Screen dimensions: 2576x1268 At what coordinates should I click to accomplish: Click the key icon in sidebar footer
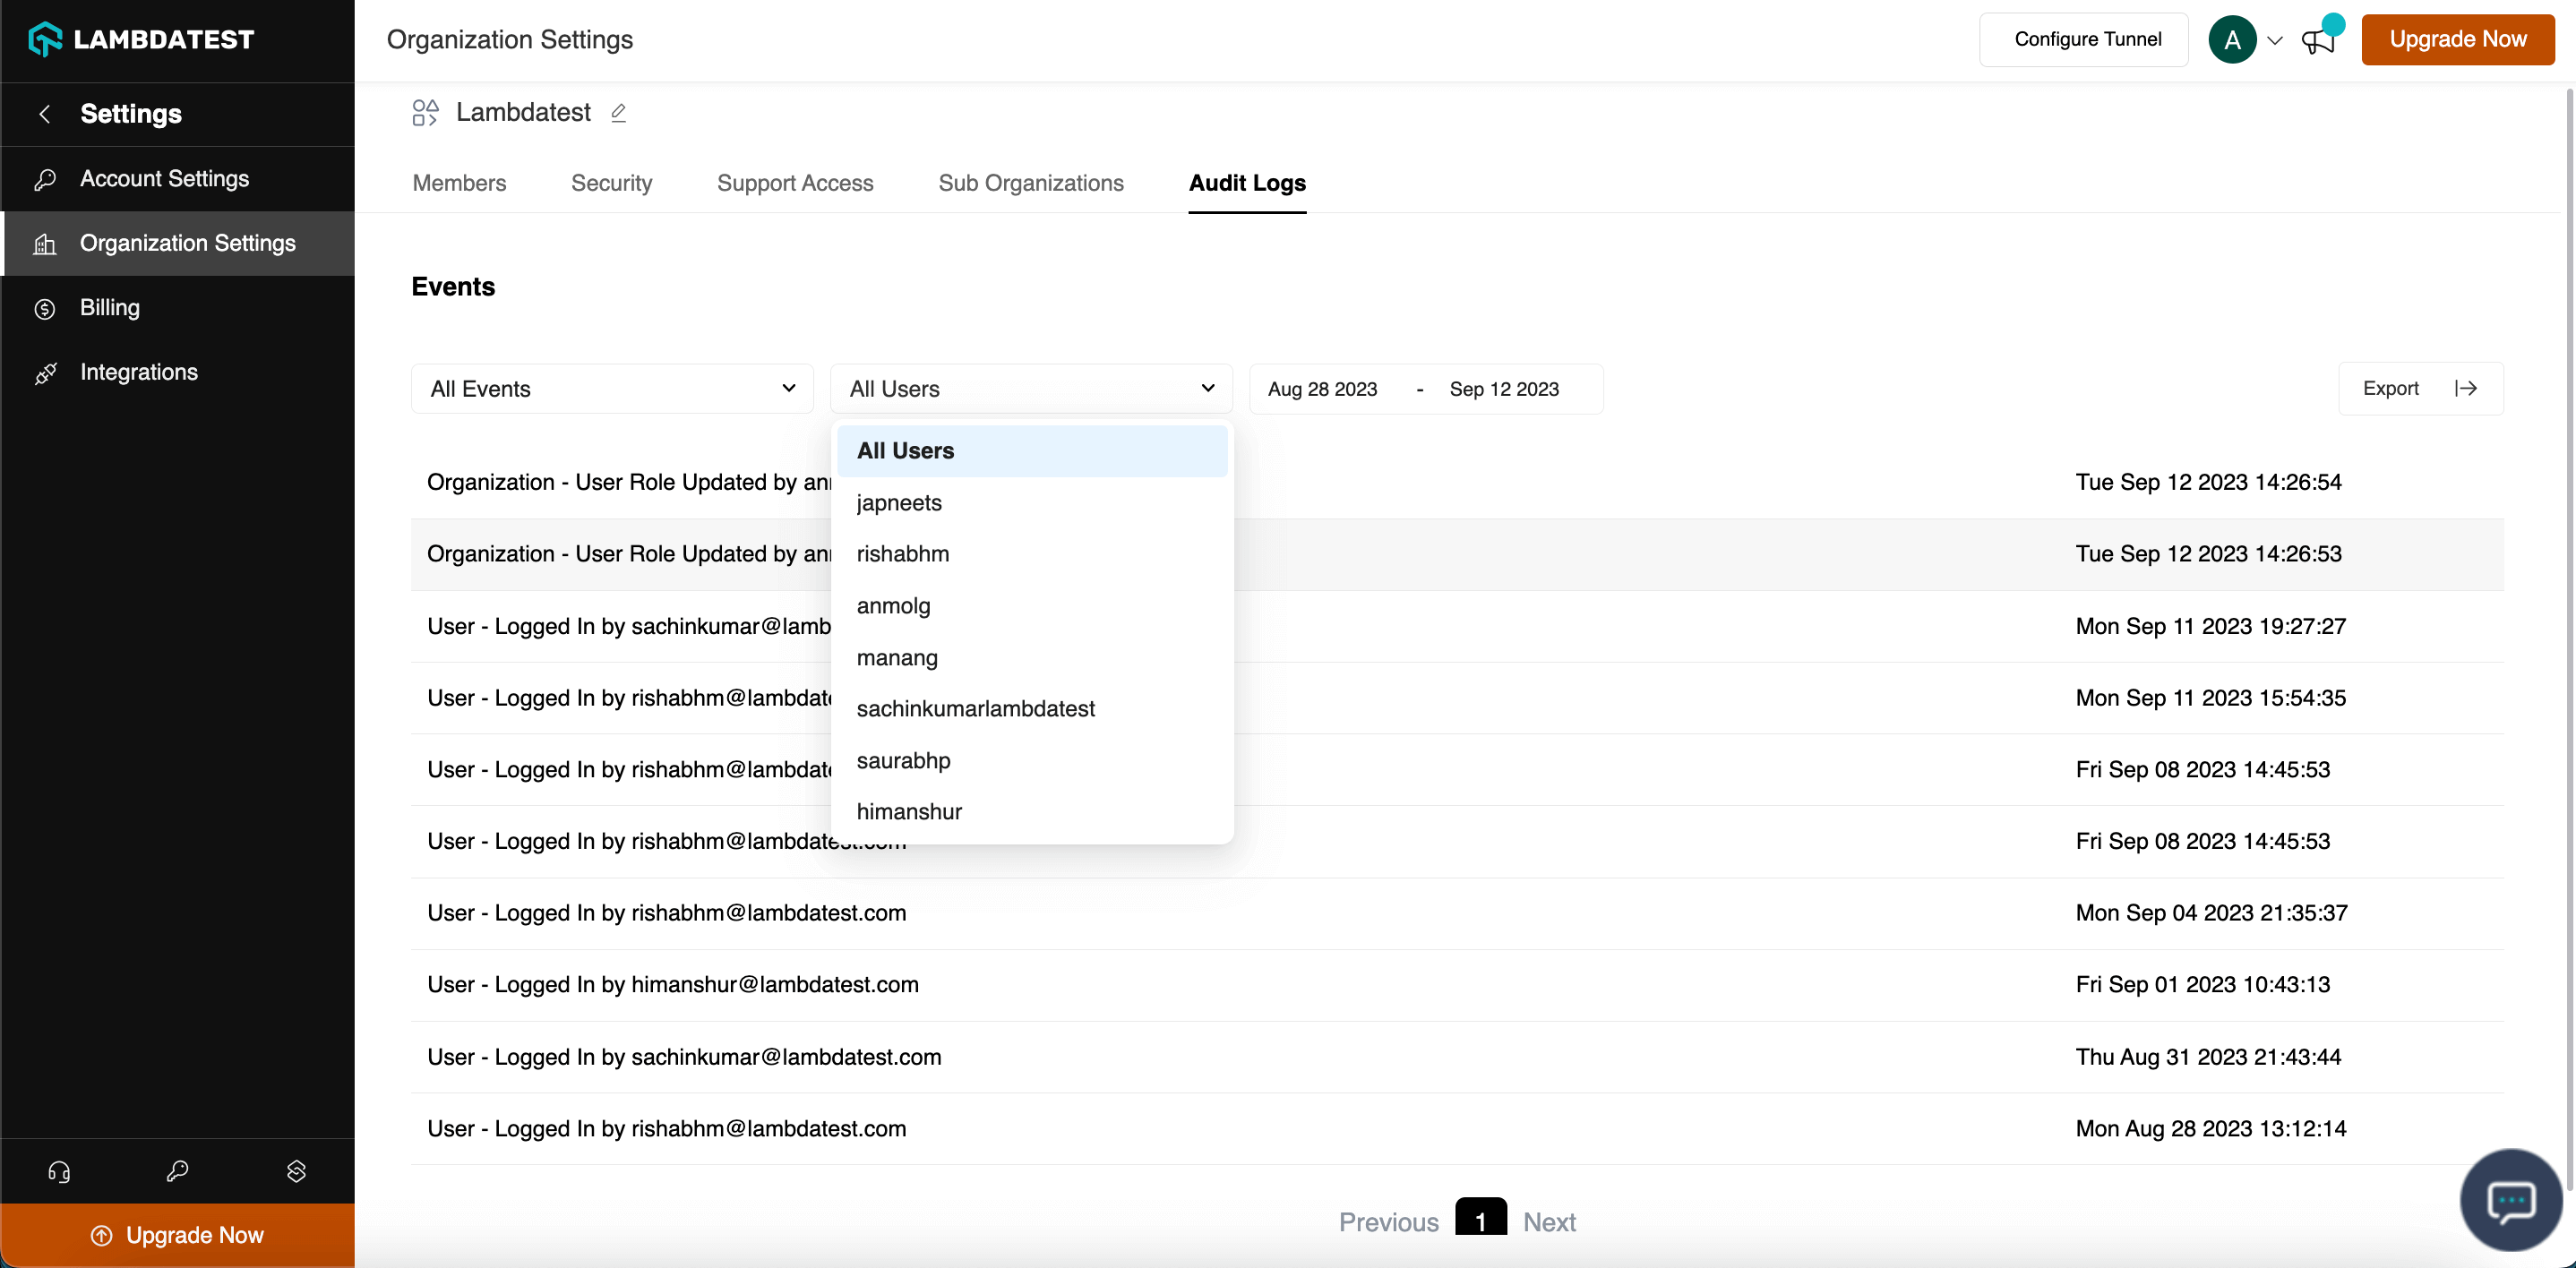click(177, 1171)
